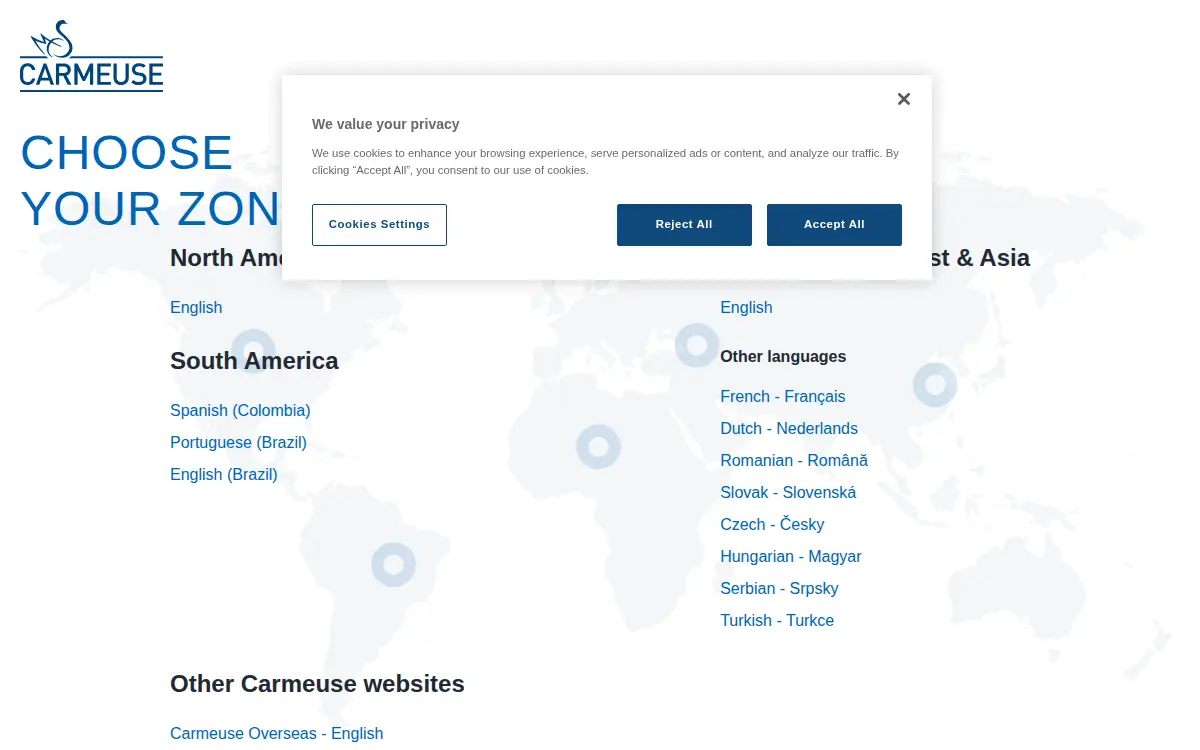This screenshot has width=1200, height=750.
Task: Choose Portuguese (Brazil) language
Action: click(x=238, y=443)
